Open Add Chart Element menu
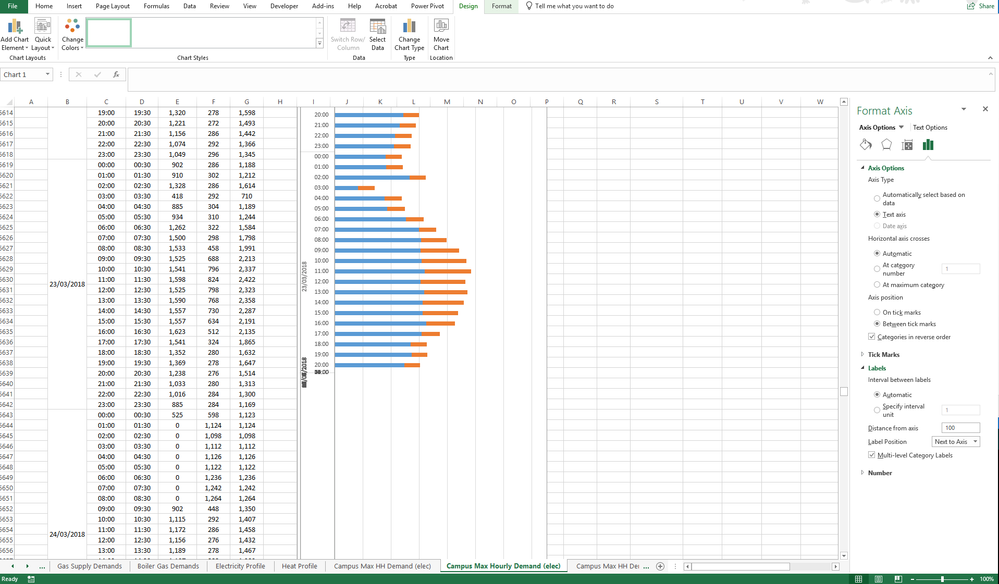Viewport: 999px width, 584px height. tap(14, 35)
